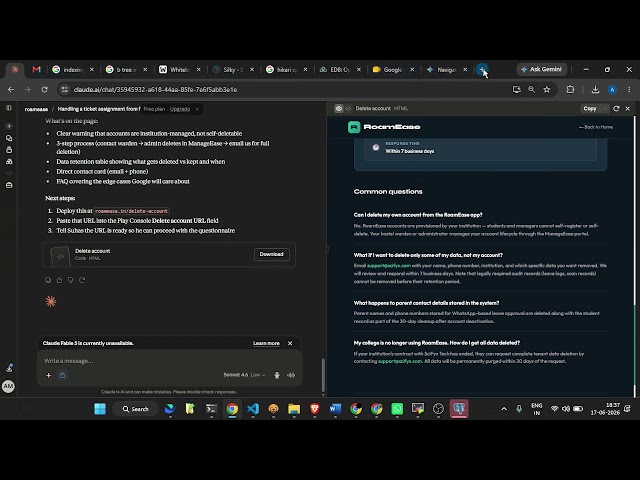
Task: Click the Copy button in artifact header
Action: pyautogui.click(x=590, y=109)
